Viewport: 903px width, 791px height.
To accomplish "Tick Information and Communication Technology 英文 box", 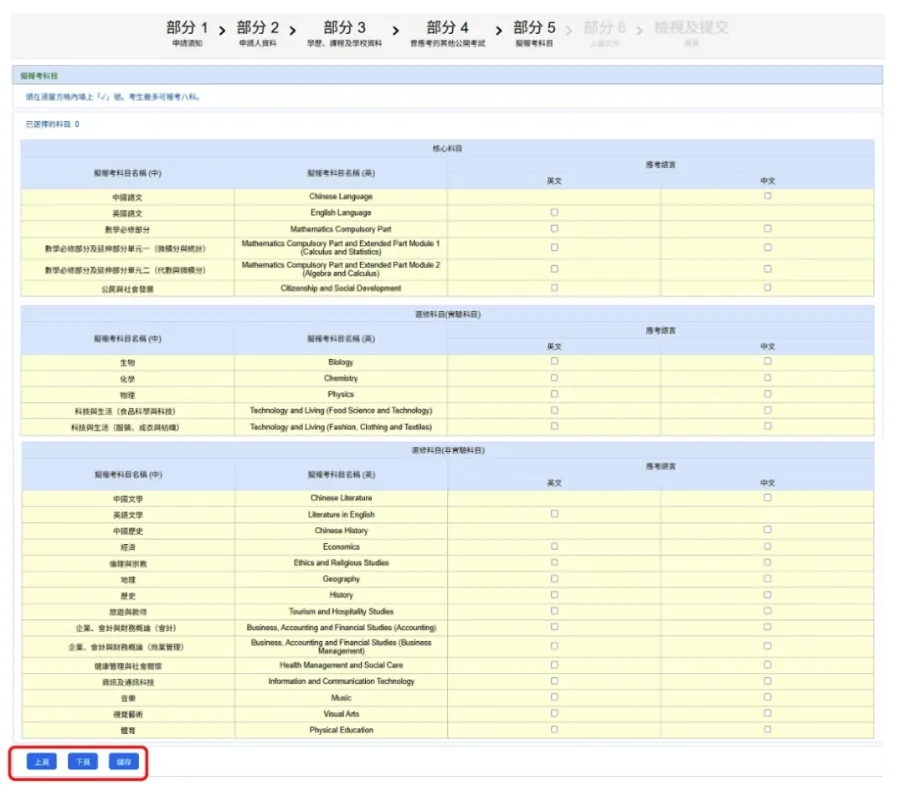I will click(x=554, y=680).
